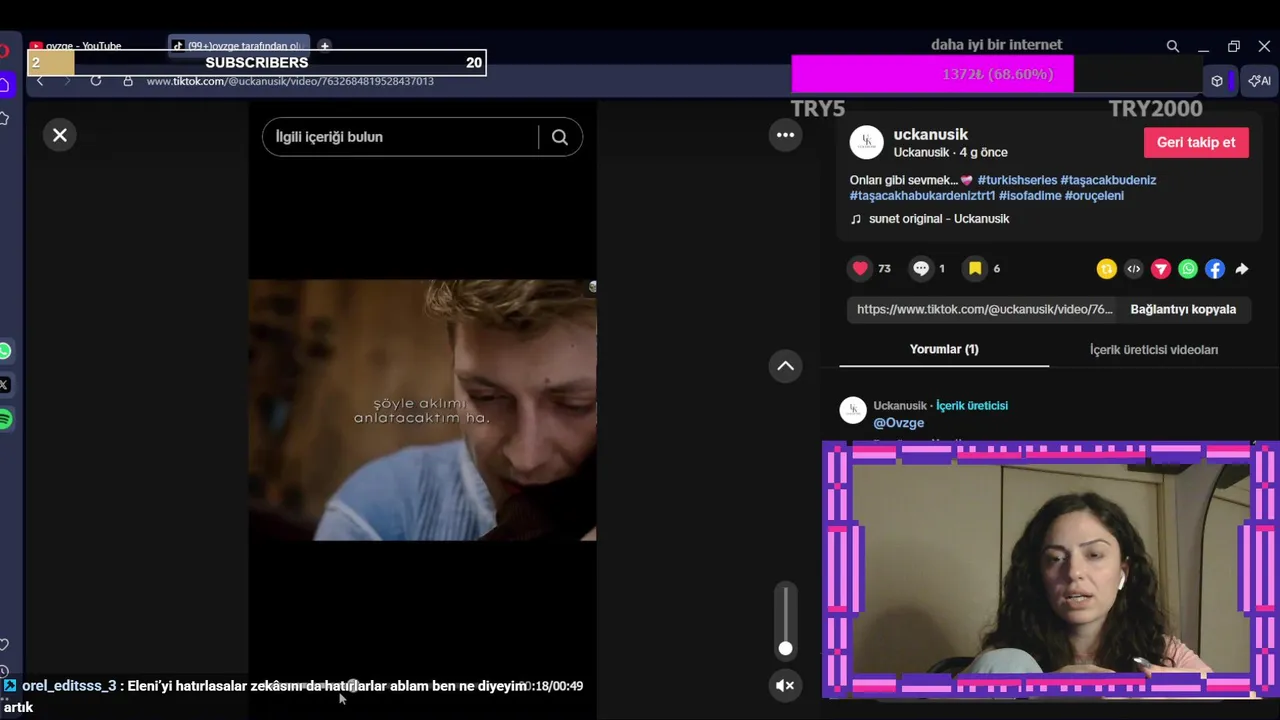This screenshot has width=1280, height=720.
Task: Close the TikTok video viewer with X
Action: pyautogui.click(x=60, y=135)
